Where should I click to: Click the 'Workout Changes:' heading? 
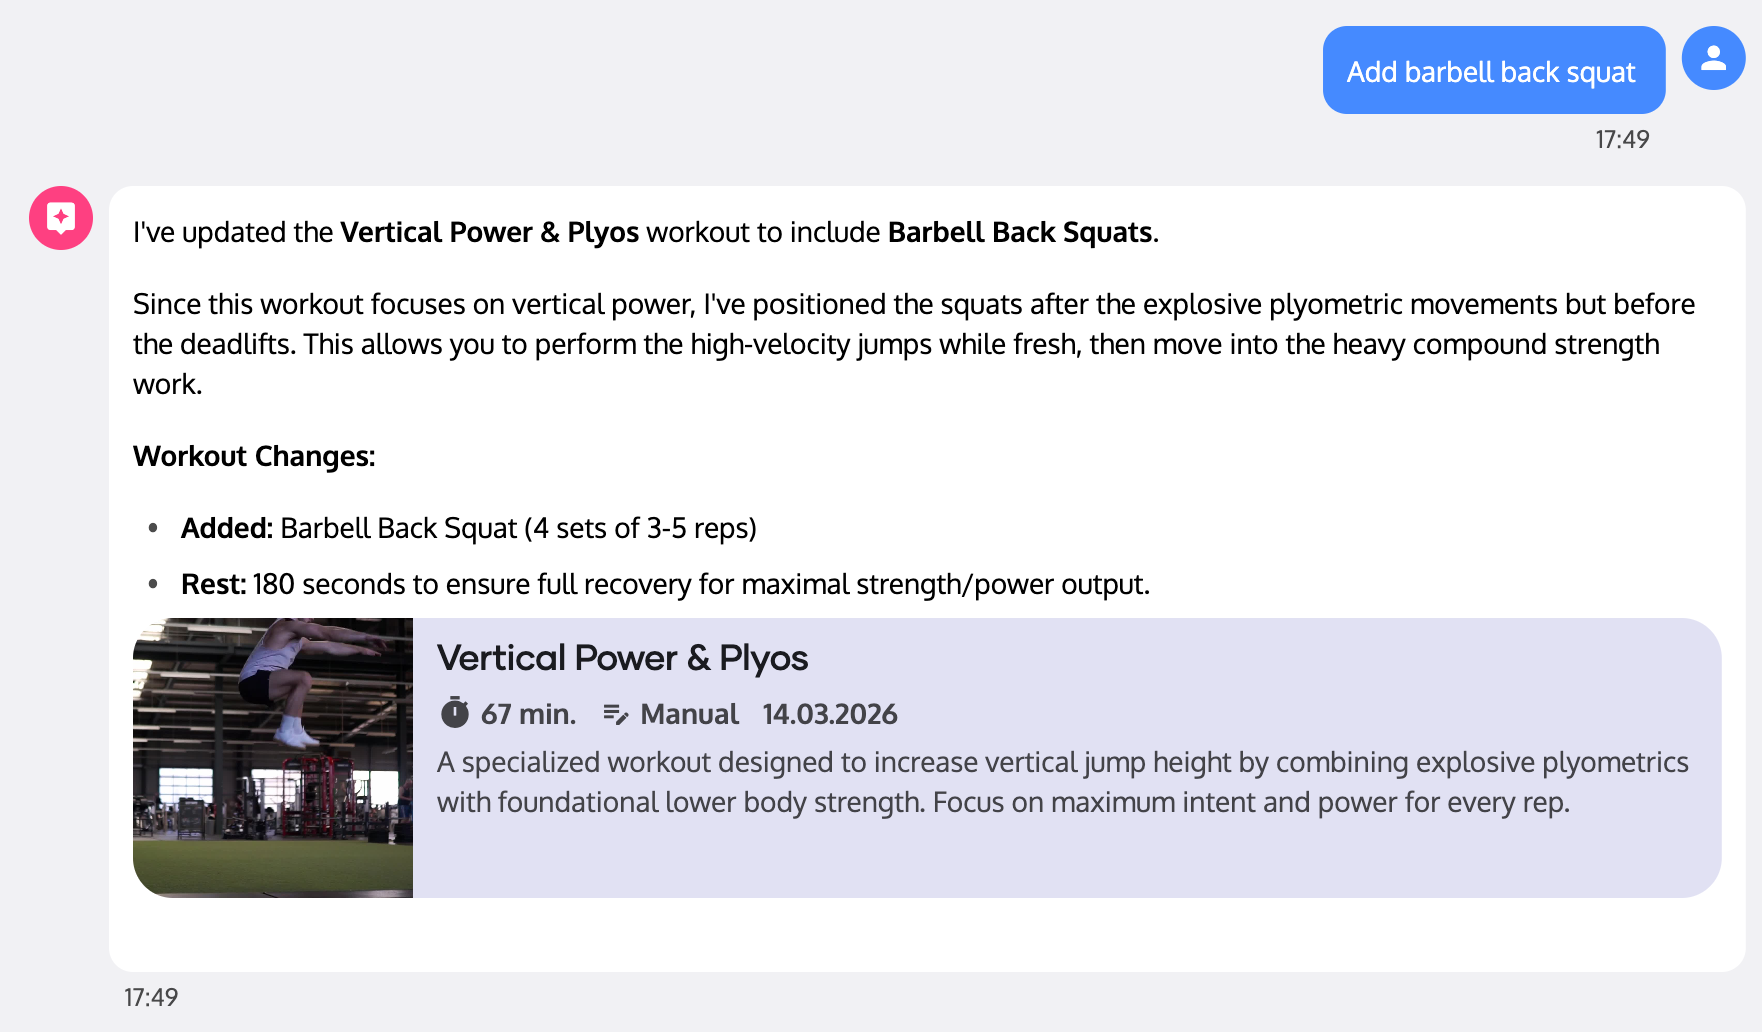pos(254,456)
